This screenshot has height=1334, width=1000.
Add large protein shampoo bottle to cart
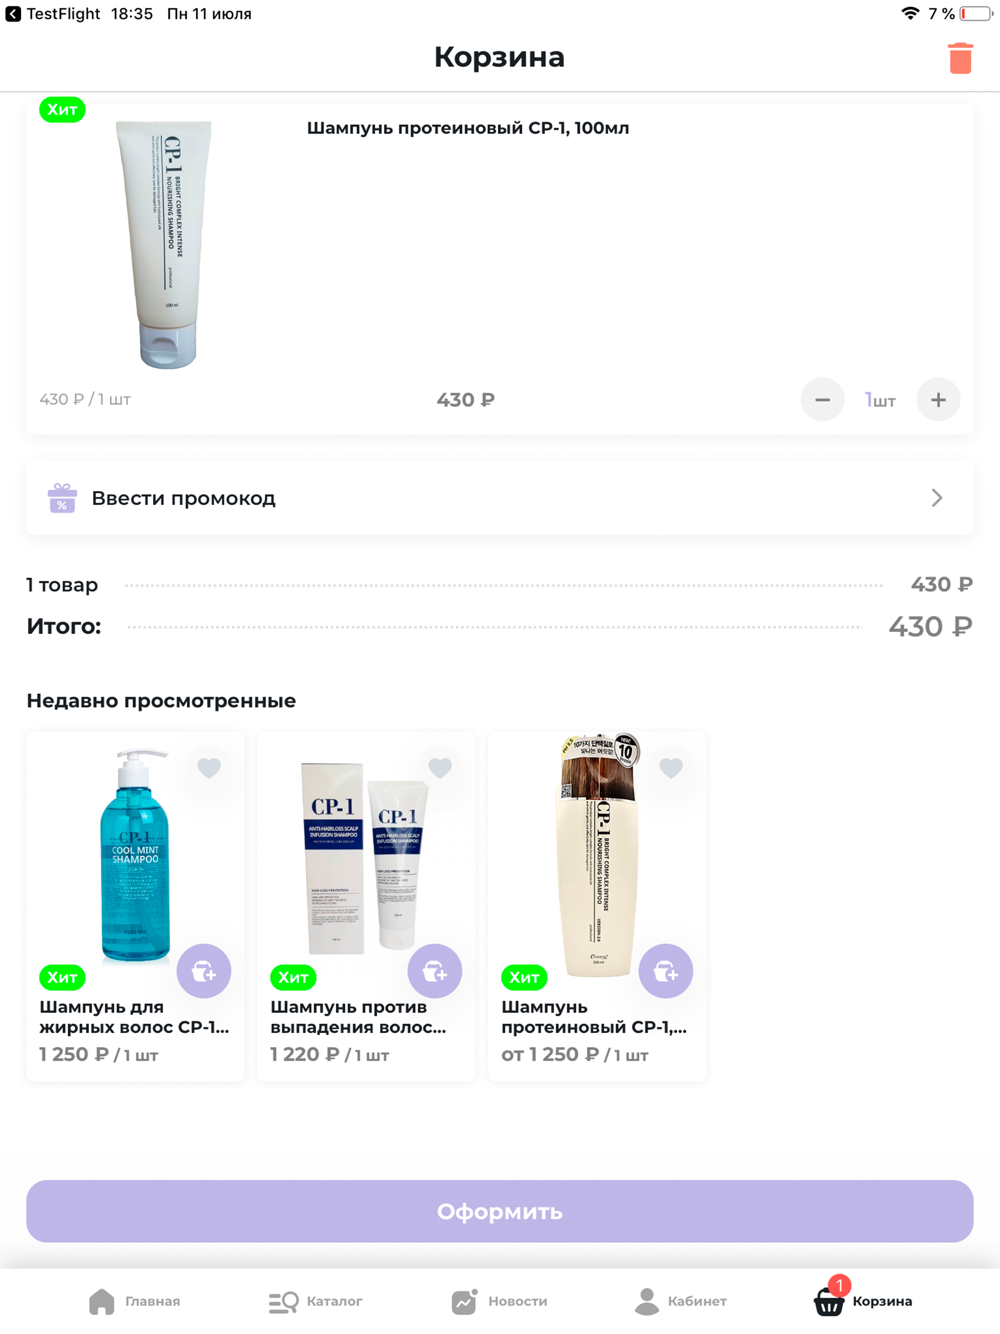click(666, 971)
